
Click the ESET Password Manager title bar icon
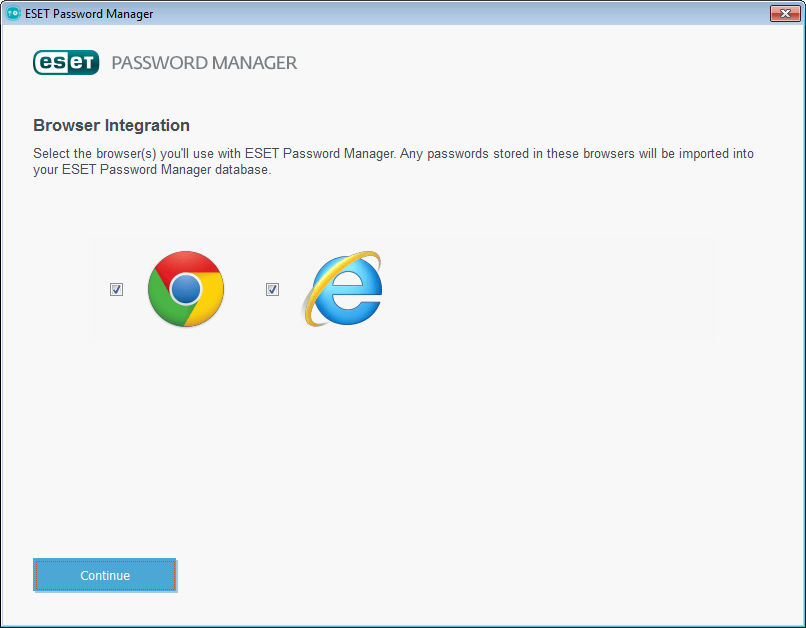(13, 13)
